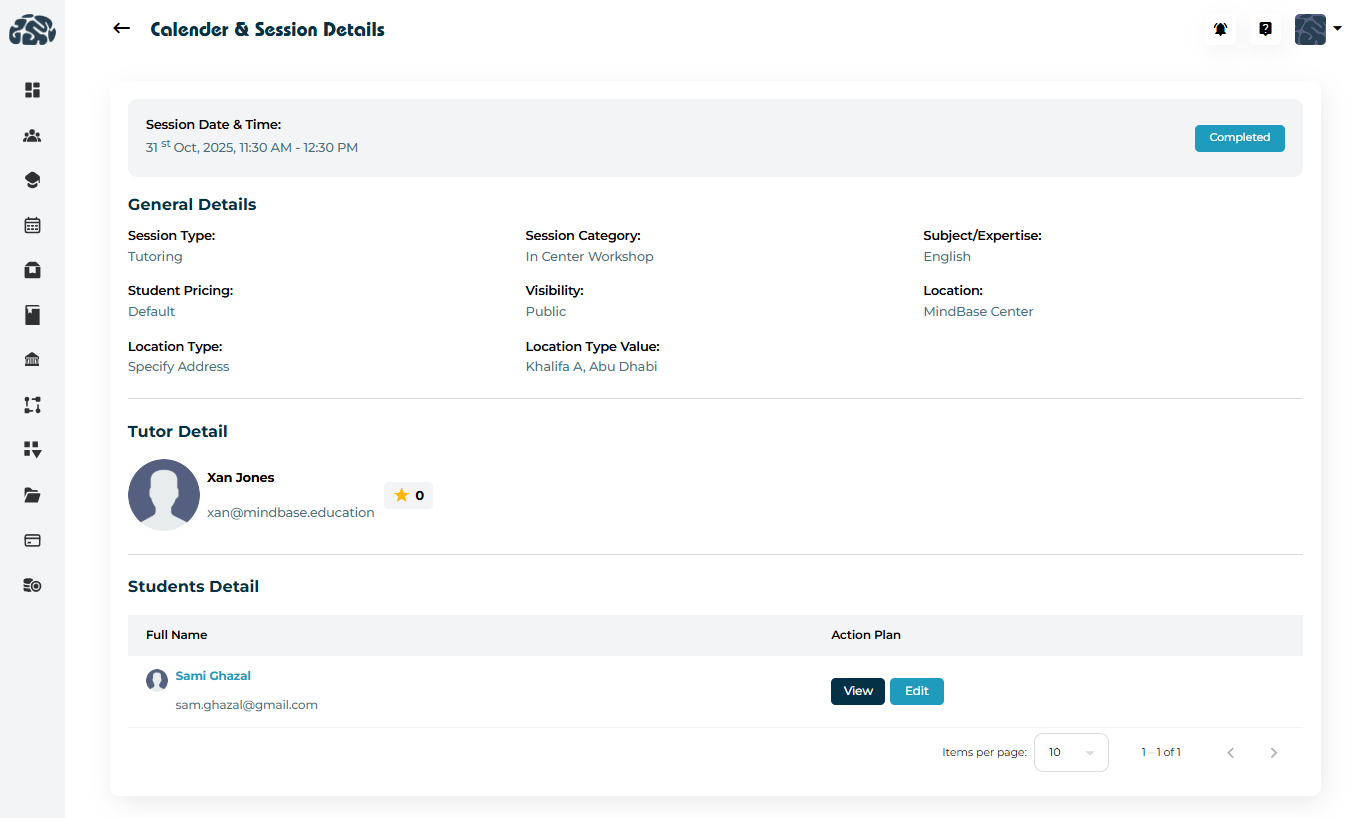Viewport: 1366px width, 818px height.
Task: Click the credit card sidebar icon
Action: pos(32,540)
